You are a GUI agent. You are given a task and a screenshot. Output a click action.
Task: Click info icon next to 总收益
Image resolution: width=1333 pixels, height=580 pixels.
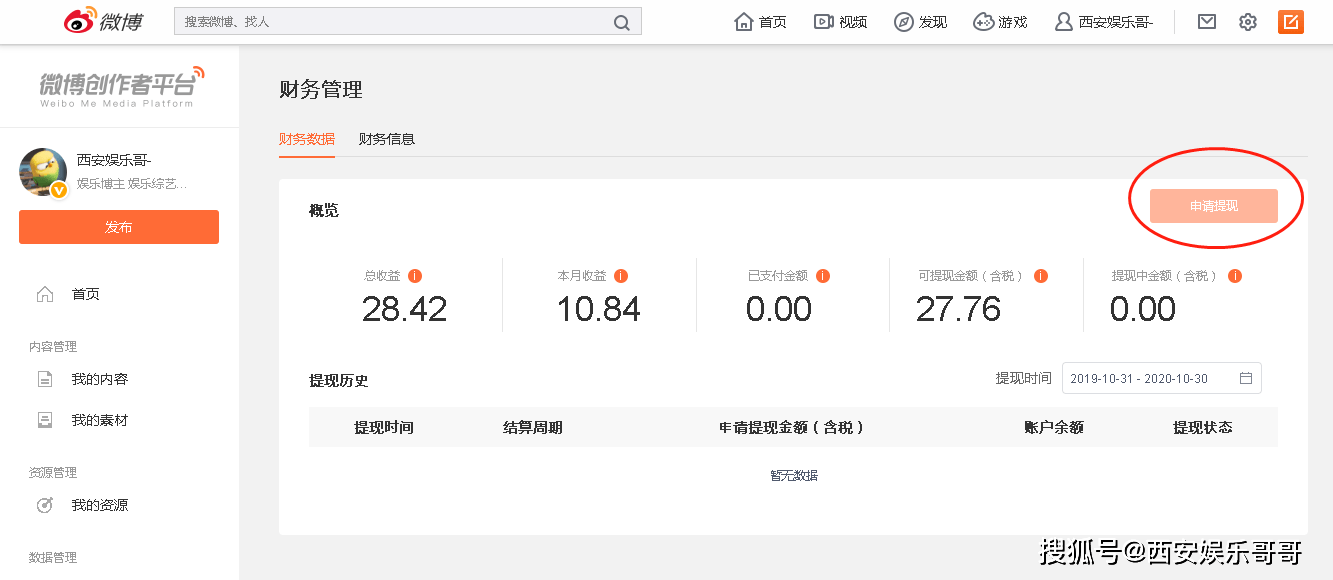(x=415, y=276)
